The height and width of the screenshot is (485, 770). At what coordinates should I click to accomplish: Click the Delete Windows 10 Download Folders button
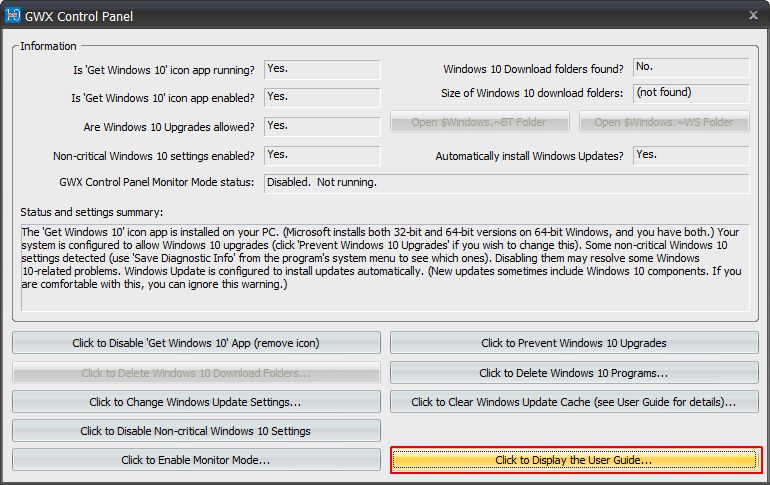[x=196, y=373]
